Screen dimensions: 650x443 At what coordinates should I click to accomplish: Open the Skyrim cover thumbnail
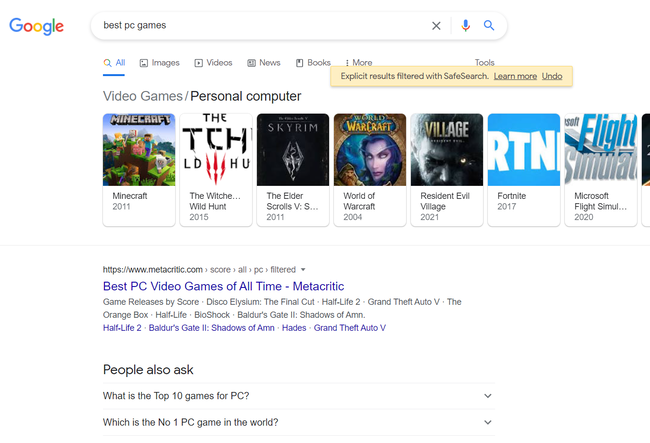pos(293,150)
